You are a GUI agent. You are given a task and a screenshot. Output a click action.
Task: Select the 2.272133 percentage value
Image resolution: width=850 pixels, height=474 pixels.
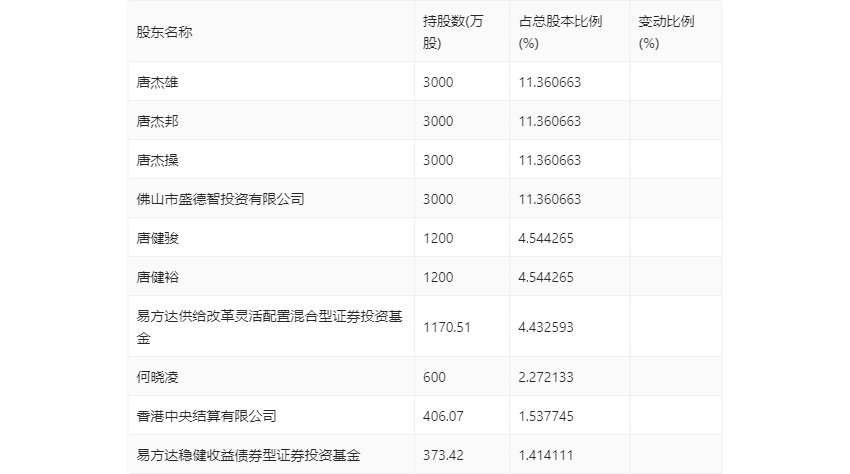coord(546,377)
